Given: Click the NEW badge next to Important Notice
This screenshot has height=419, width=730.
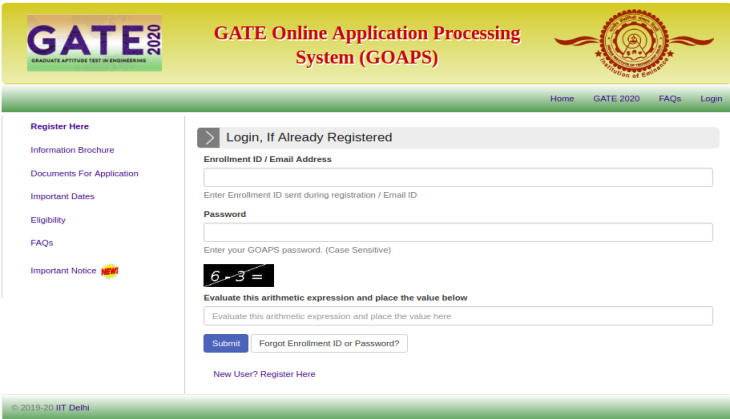Looking at the screenshot, I should [x=110, y=271].
